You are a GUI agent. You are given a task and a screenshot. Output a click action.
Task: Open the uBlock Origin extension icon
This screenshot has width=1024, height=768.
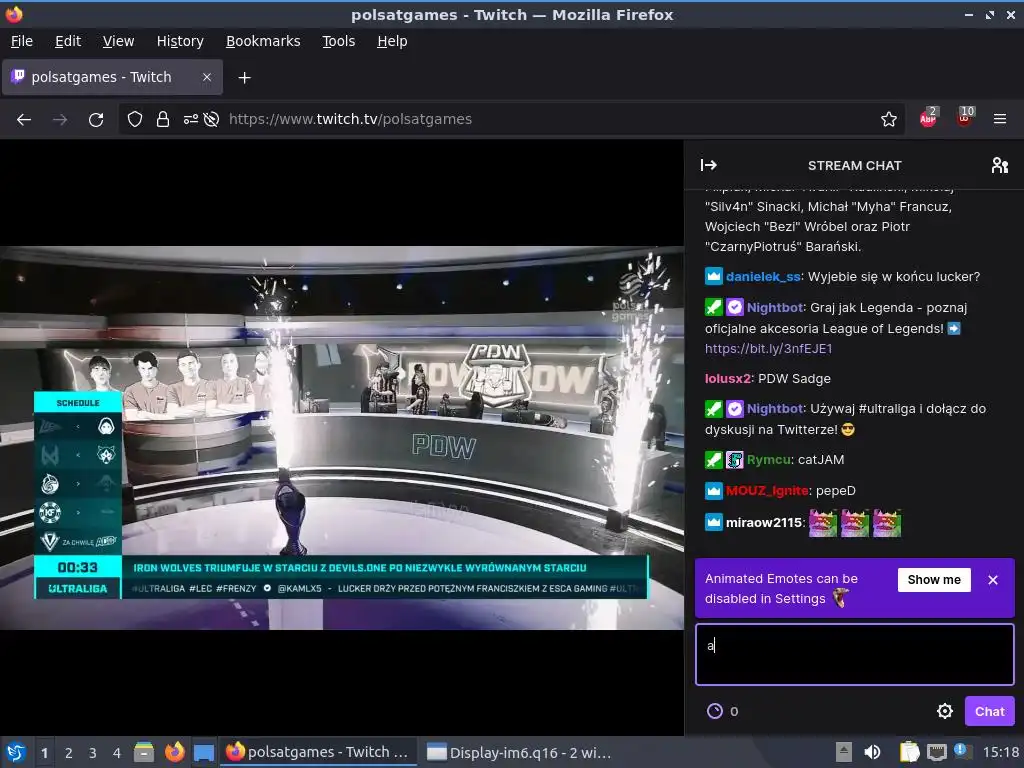tap(965, 118)
